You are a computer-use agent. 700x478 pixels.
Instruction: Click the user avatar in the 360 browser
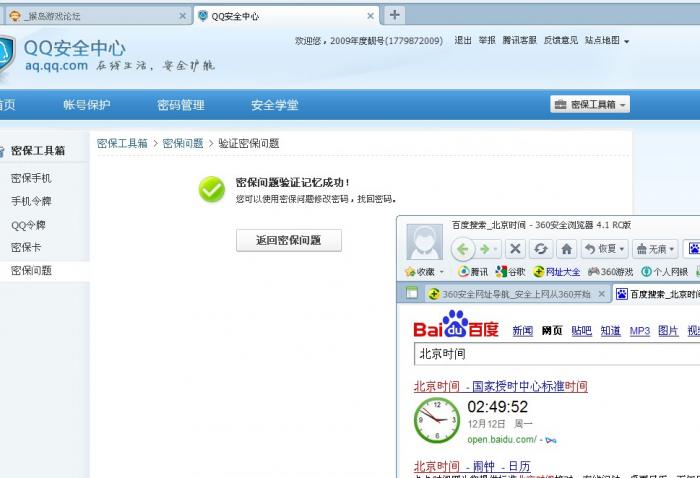coord(424,242)
